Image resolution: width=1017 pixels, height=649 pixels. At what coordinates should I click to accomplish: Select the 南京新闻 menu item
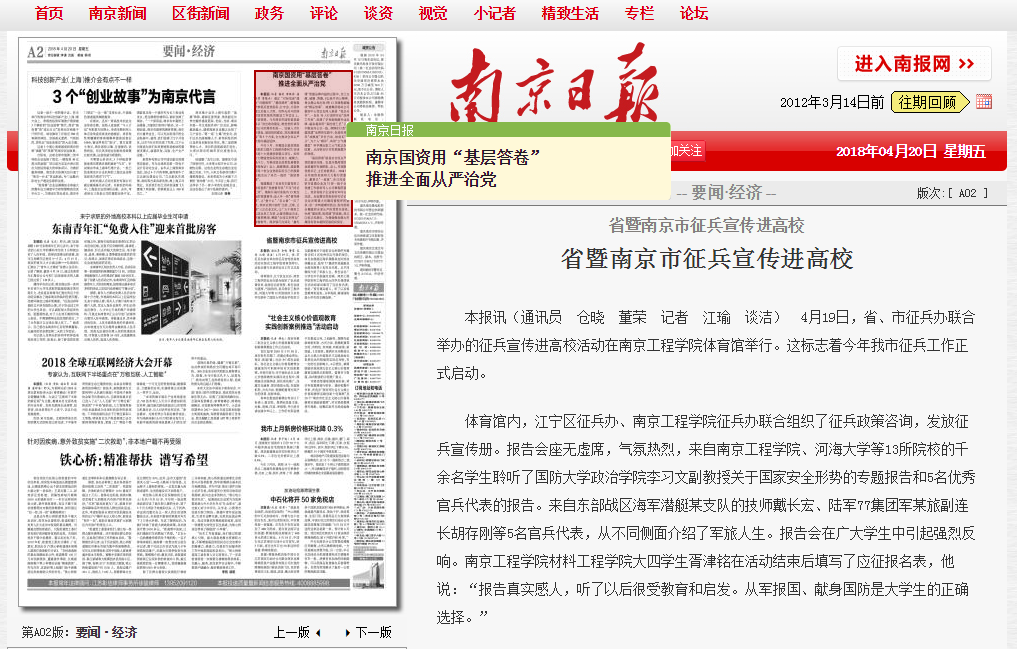click(x=117, y=13)
